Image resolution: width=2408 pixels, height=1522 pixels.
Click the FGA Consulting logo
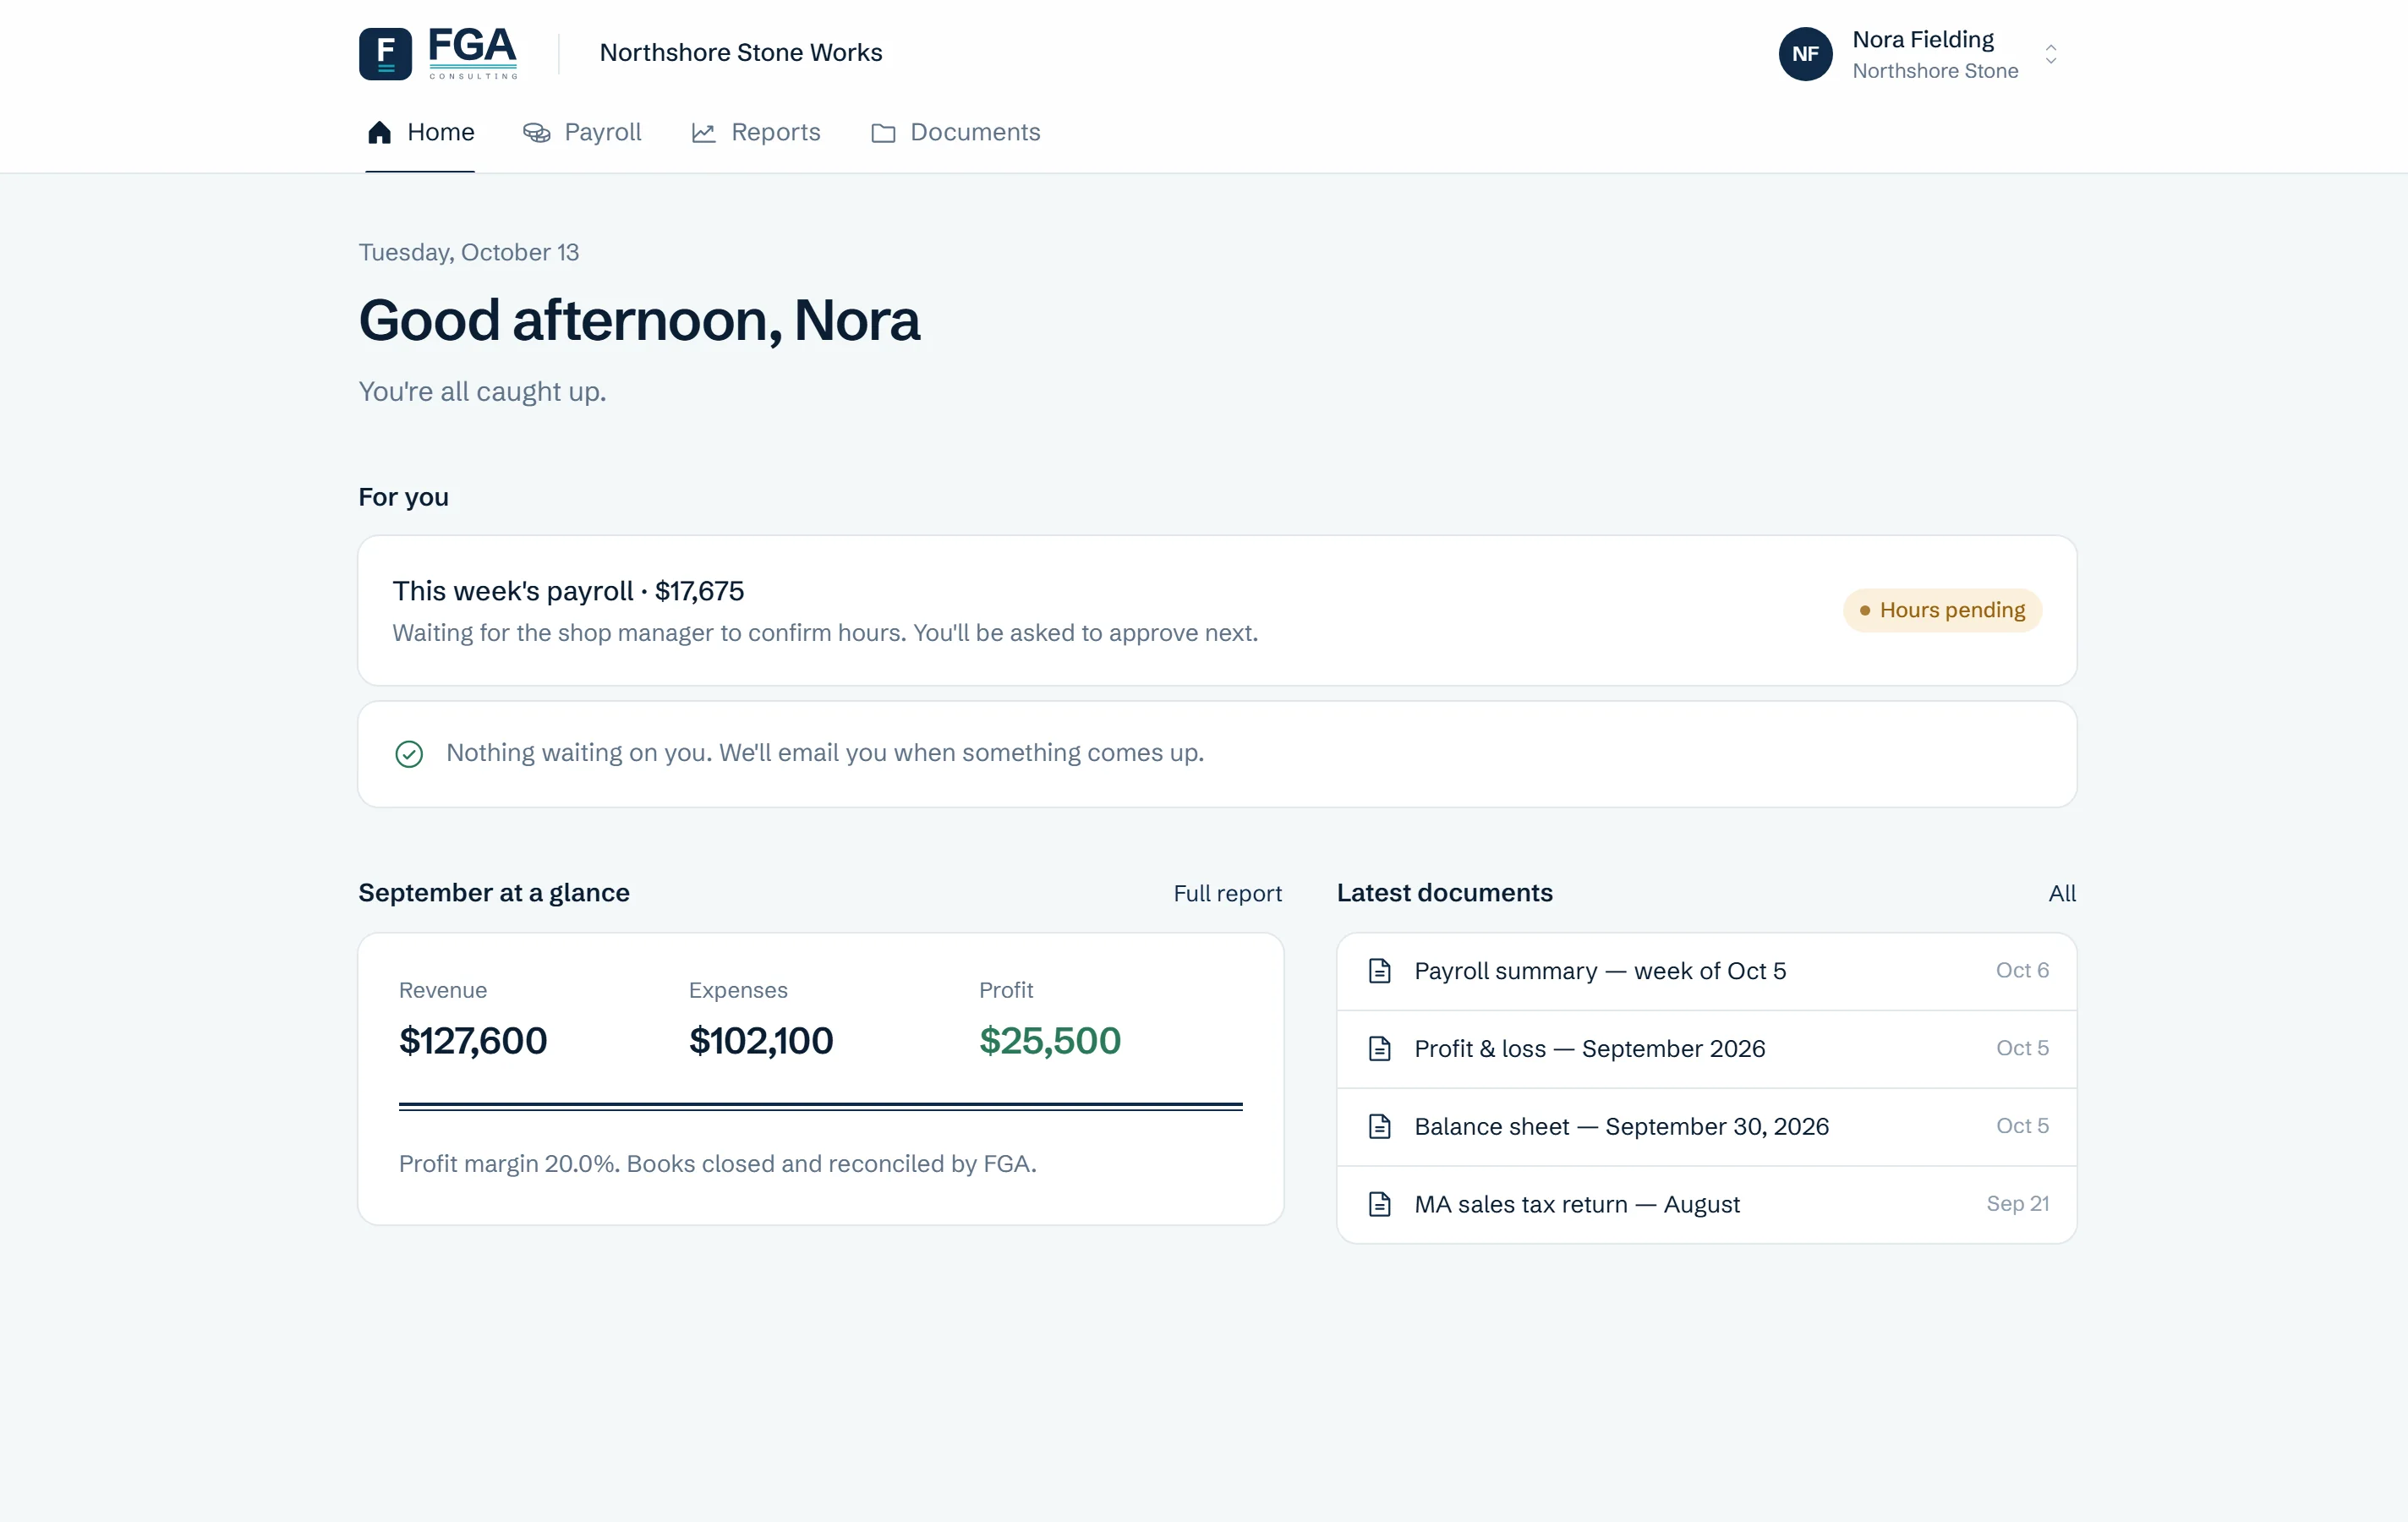(438, 53)
